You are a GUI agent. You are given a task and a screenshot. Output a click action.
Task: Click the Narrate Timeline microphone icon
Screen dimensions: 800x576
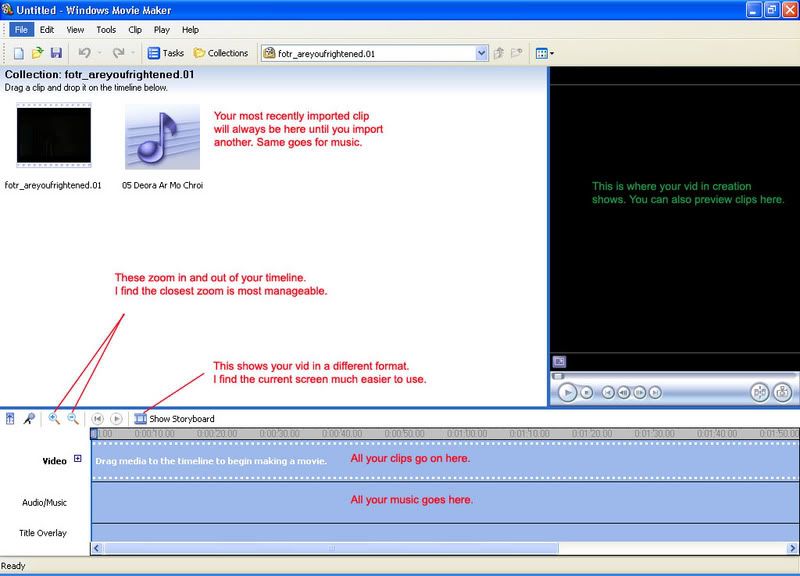coord(29,419)
